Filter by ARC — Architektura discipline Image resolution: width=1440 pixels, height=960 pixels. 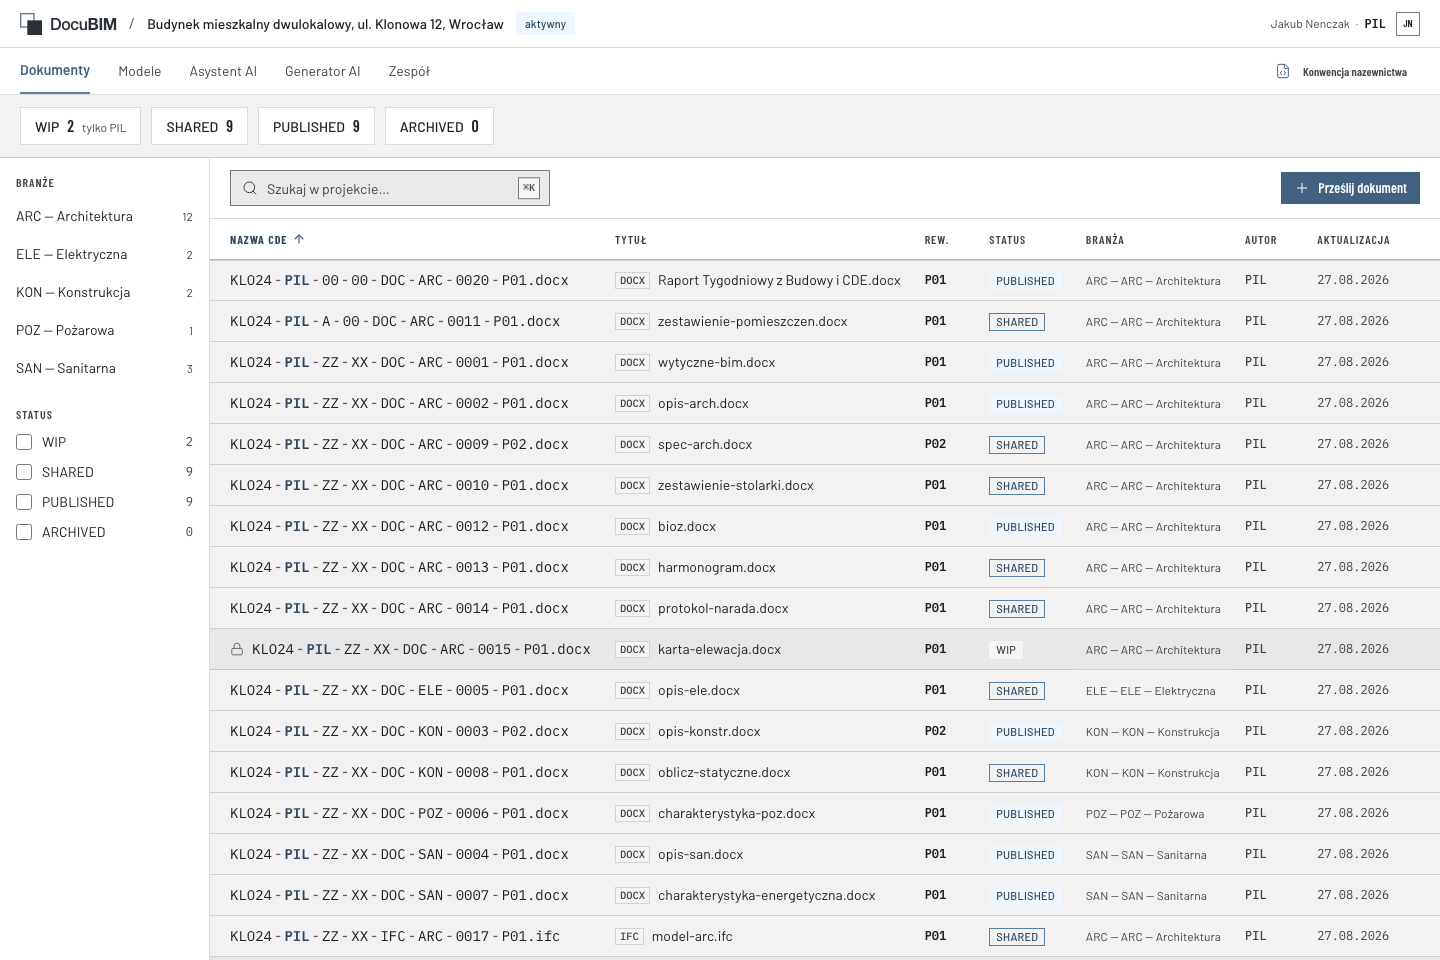click(104, 216)
